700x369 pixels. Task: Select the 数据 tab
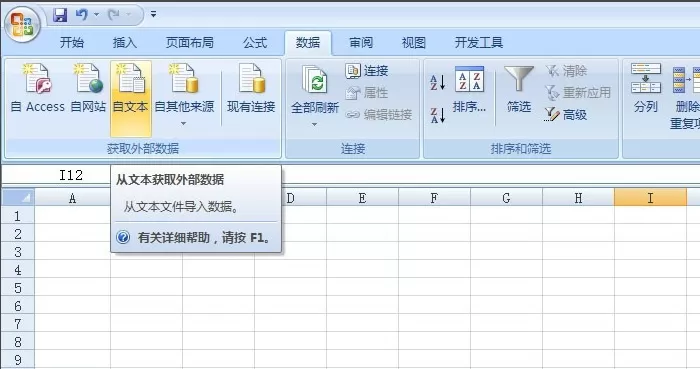(308, 43)
